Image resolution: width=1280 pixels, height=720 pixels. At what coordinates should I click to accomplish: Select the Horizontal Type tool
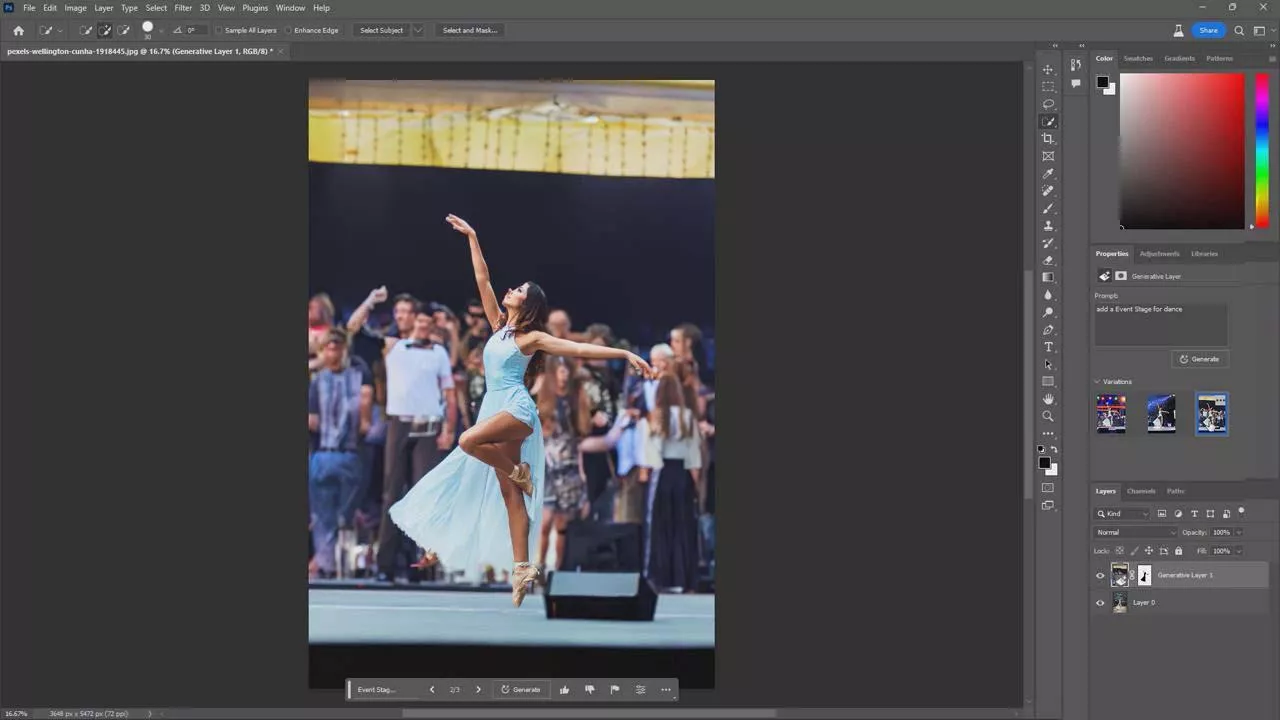pyautogui.click(x=1048, y=347)
